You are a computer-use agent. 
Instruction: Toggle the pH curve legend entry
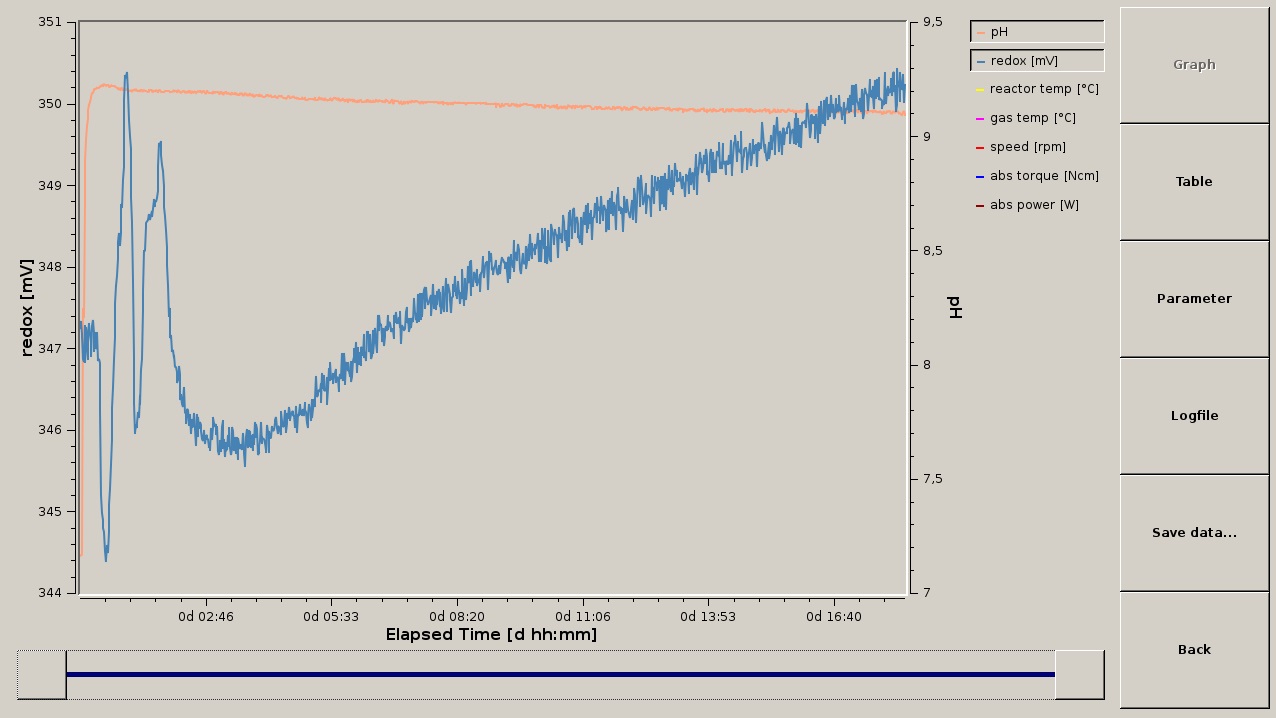tap(1036, 31)
